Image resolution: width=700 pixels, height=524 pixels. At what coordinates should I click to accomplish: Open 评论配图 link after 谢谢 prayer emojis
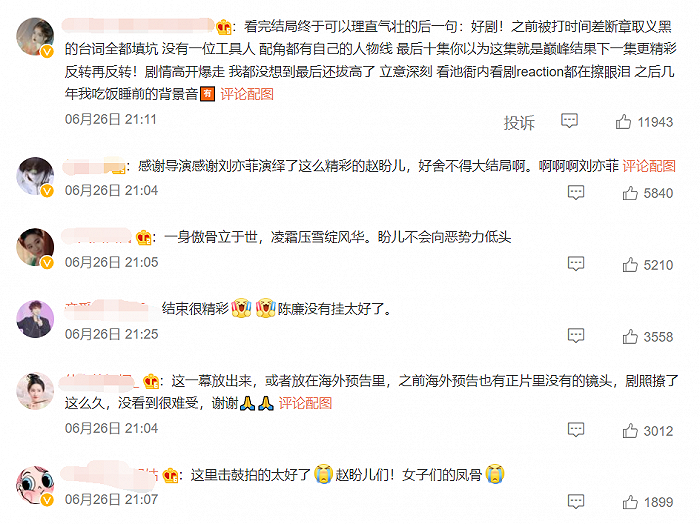305,403
